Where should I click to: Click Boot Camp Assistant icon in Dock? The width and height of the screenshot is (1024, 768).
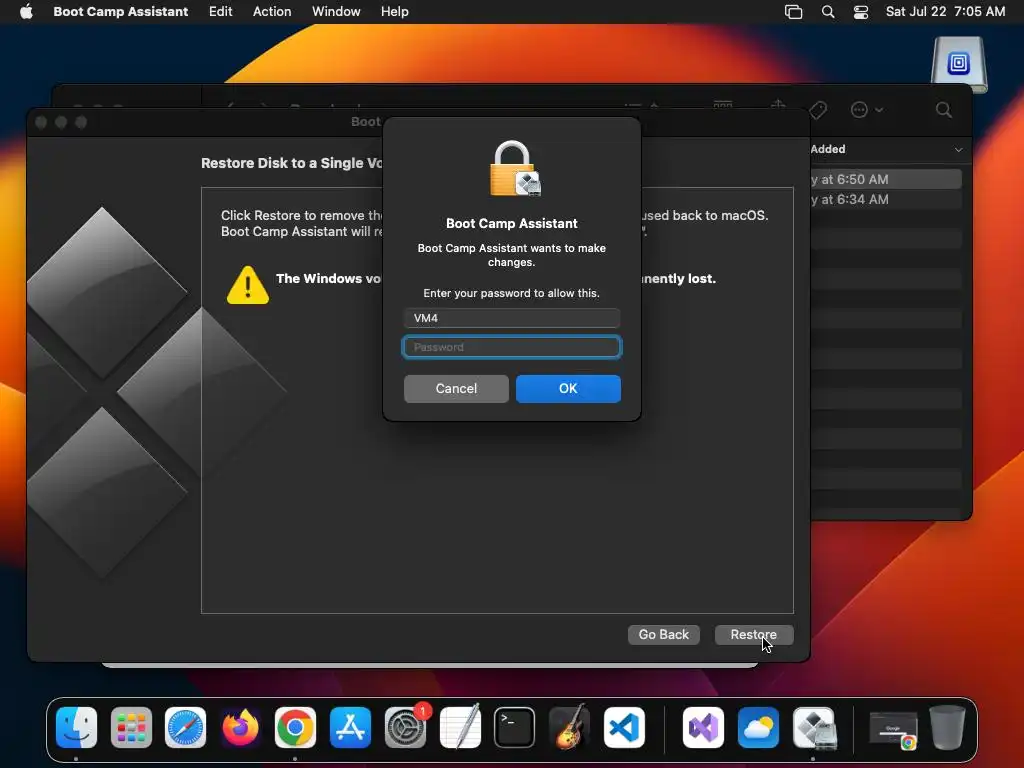click(814, 728)
